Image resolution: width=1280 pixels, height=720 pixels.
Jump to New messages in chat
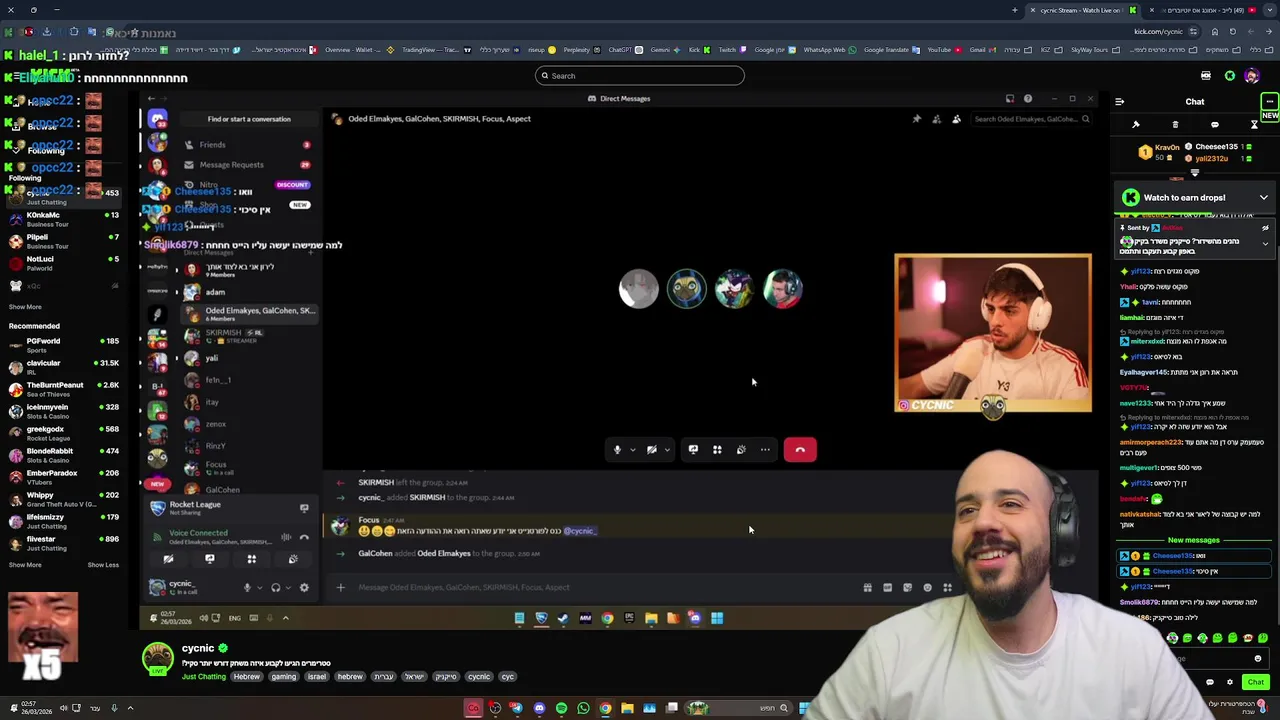point(1193,540)
